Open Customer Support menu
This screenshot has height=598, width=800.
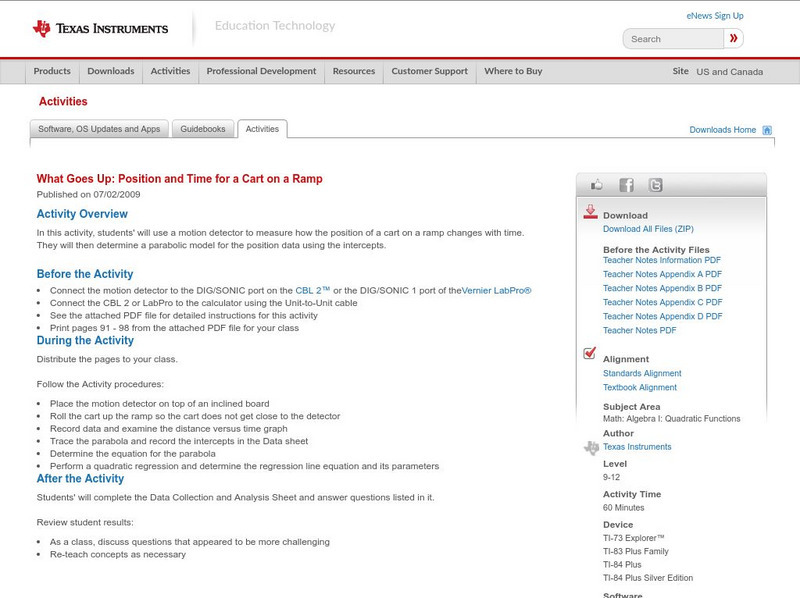coord(430,71)
